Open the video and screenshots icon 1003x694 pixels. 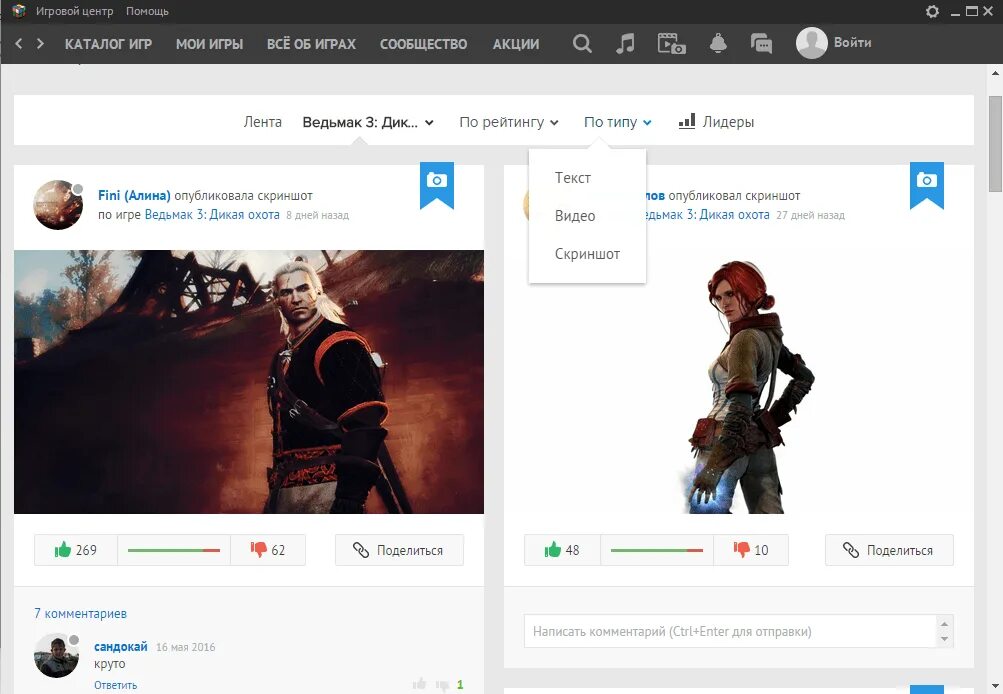pos(671,43)
